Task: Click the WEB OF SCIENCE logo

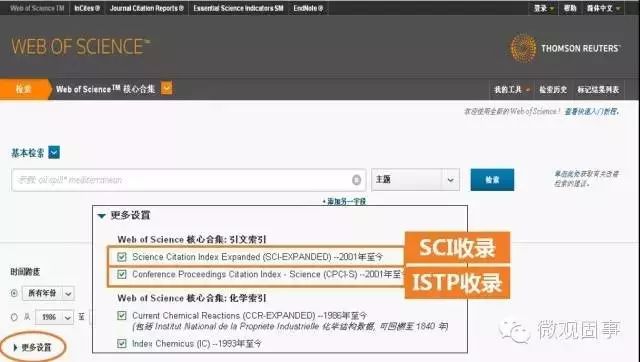Action: 81,47
